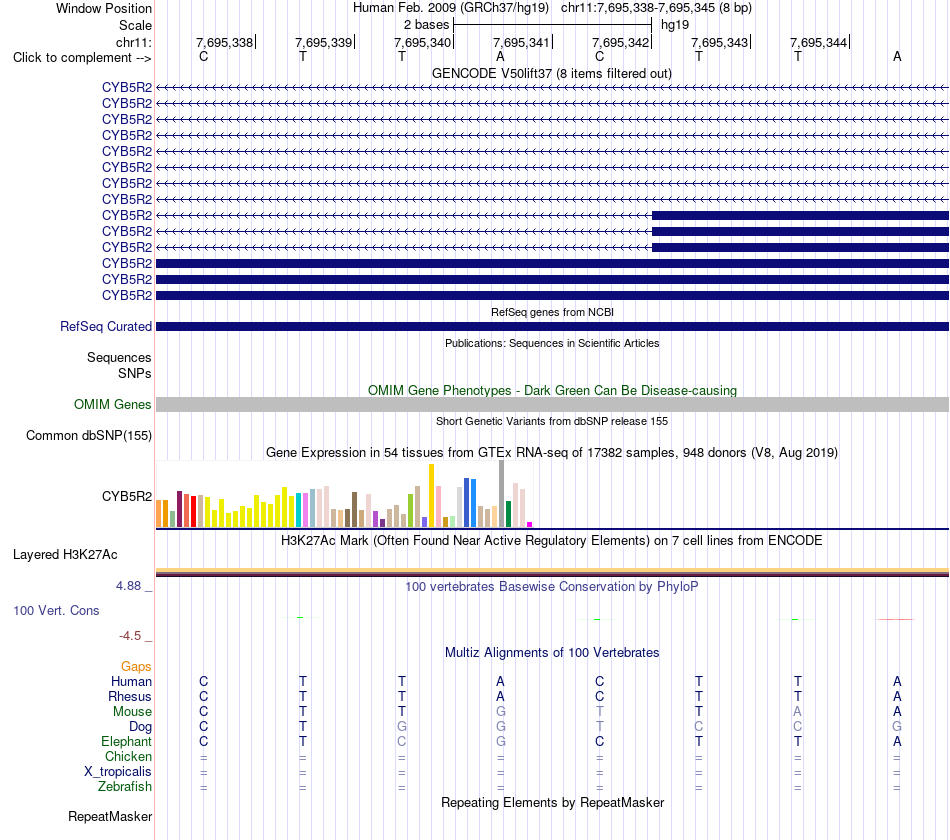The height and width of the screenshot is (840, 950).
Task: Open the OMIM Gene Phenotypes track title
Action: [552, 390]
